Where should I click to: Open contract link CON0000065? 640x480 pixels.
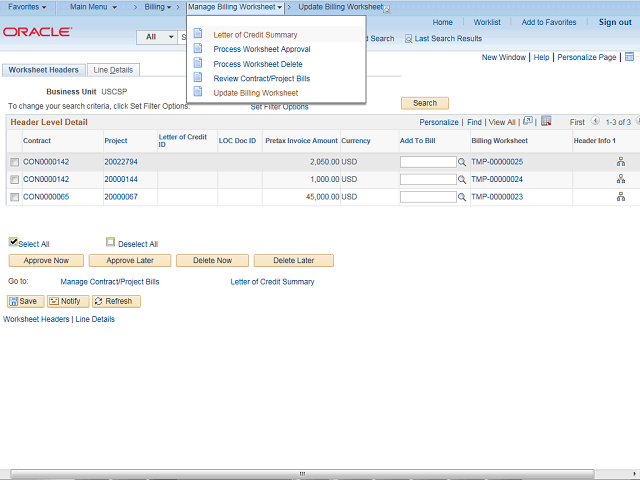click(x=46, y=197)
